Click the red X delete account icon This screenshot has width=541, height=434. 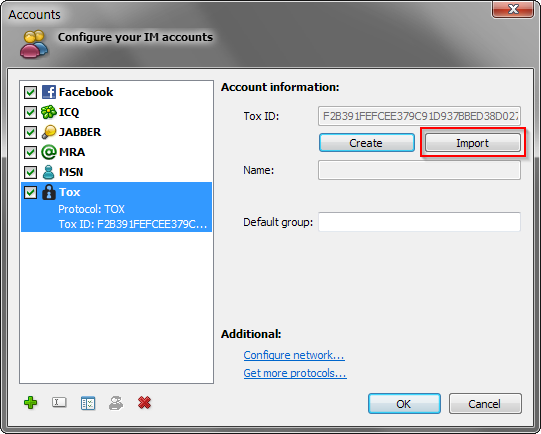(x=144, y=403)
